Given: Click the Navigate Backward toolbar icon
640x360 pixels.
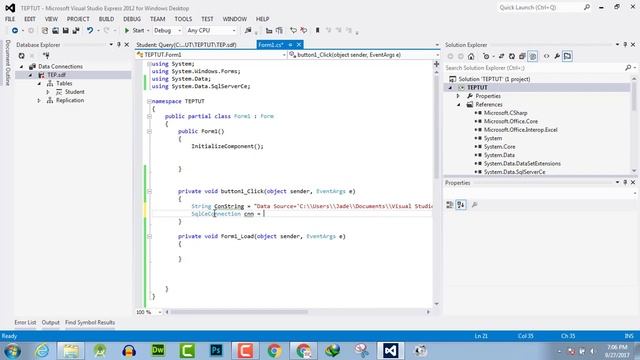Looking at the screenshot, I should (x=15, y=31).
